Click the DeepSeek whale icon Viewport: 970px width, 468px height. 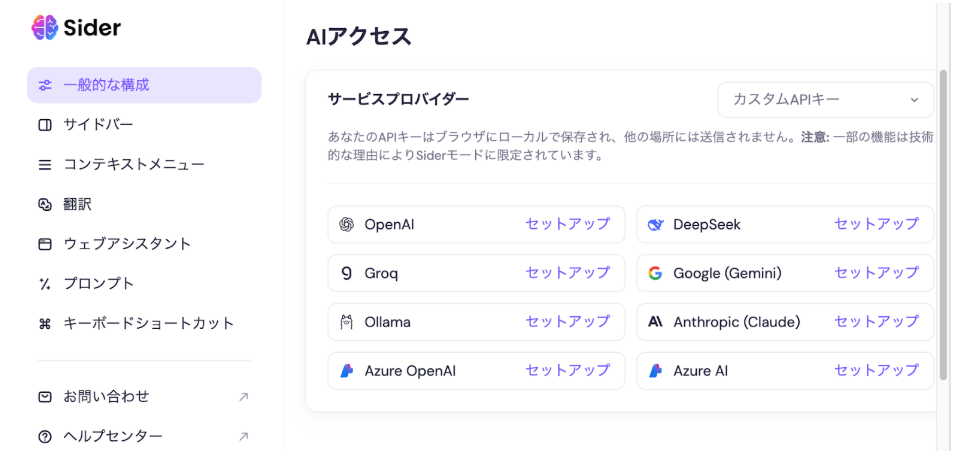pyautogui.click(x=656, y=224)
